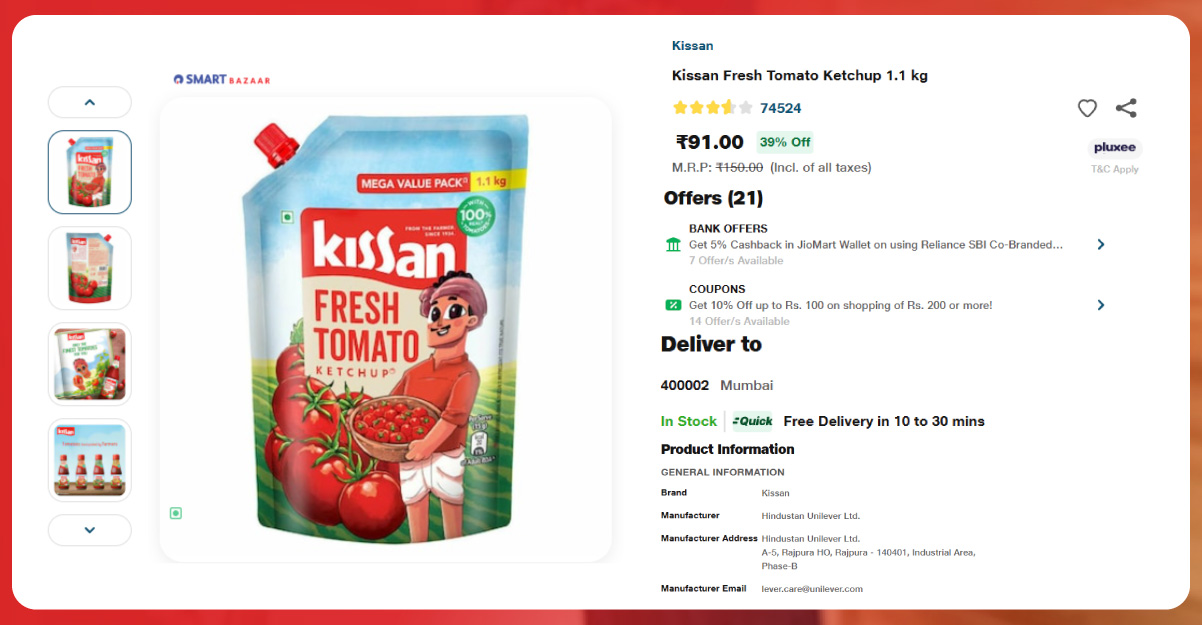
Task: Expand the Bank Offers section via its chevron
Action: [x=1101, y=243]
